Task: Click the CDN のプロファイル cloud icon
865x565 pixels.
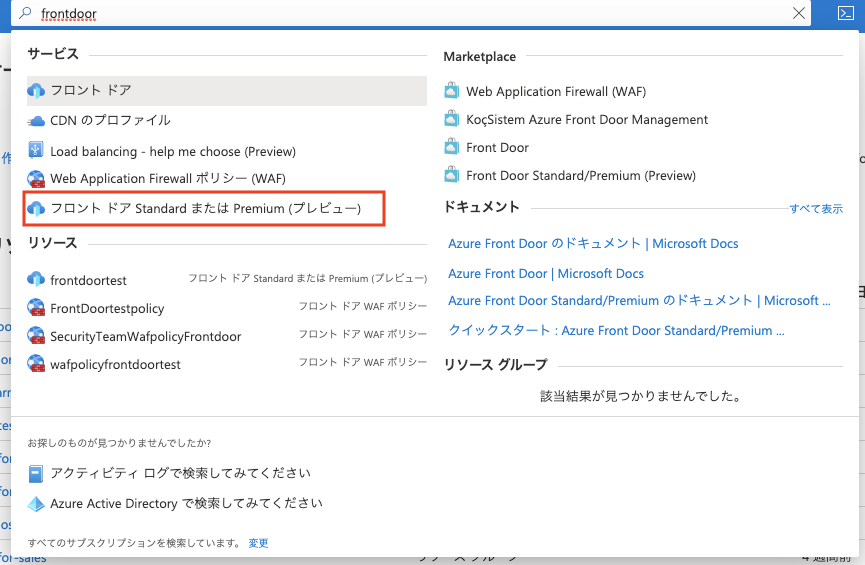Action: (x=36, y=120)
